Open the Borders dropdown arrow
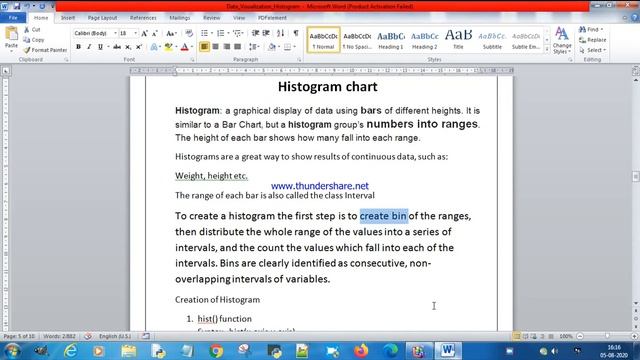This screenshot has height=360, width=640. (x=295, y=47)
